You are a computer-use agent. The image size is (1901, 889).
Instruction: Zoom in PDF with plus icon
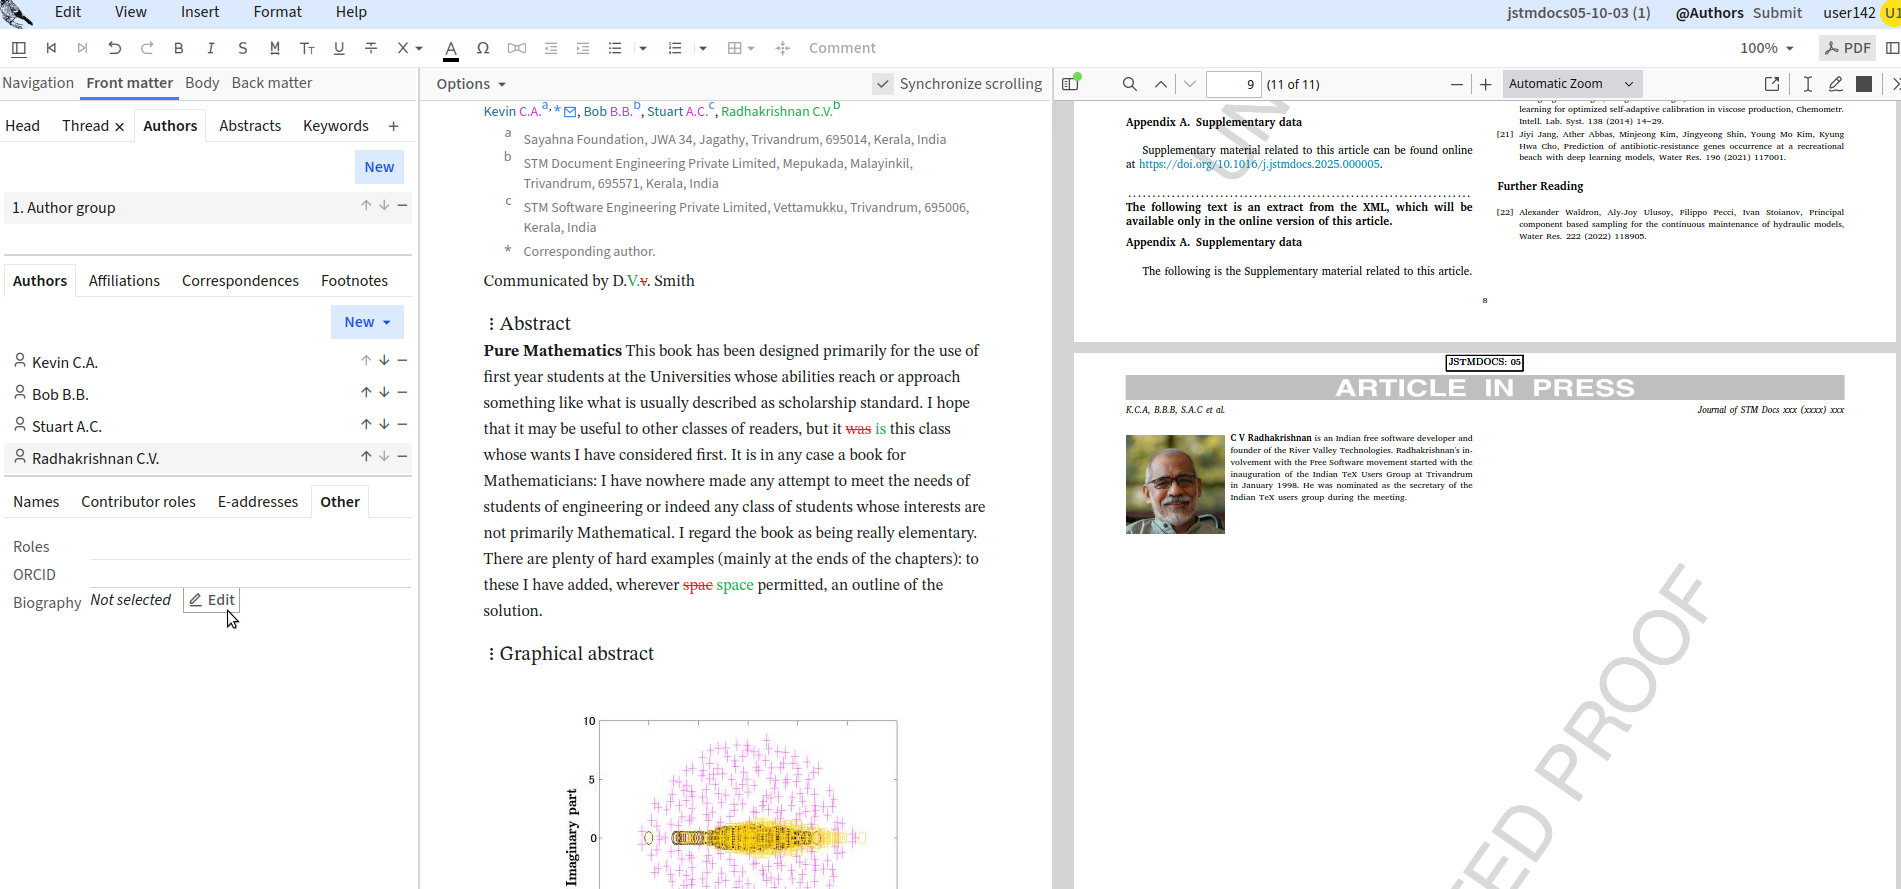point(1485,84)
